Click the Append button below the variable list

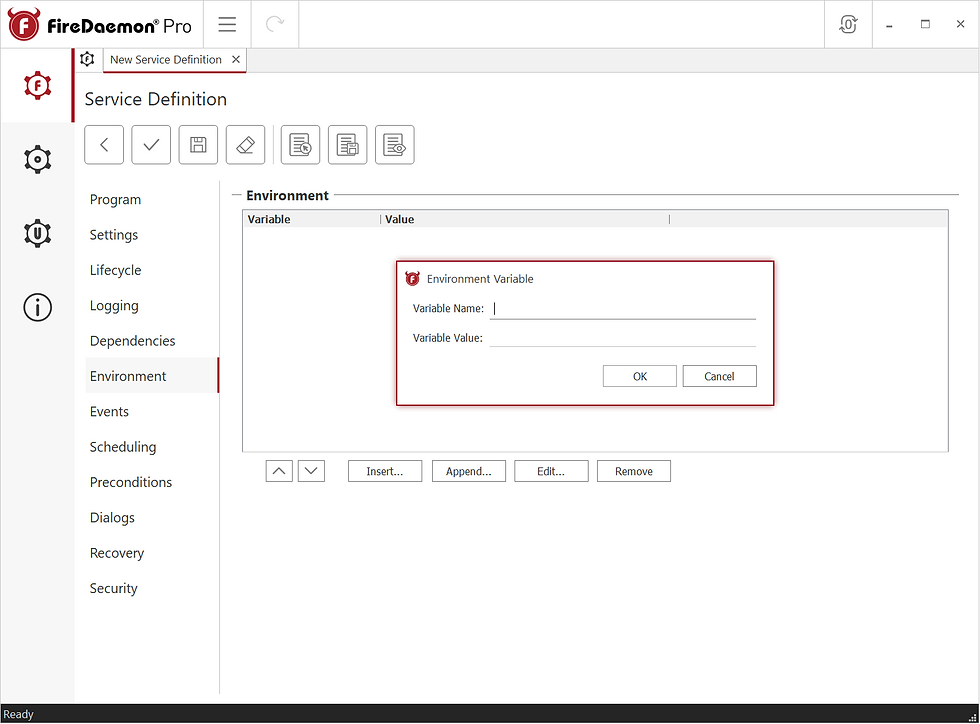tap(468, 470)
